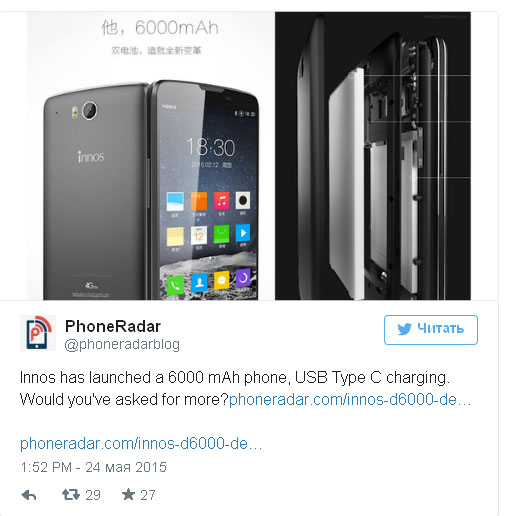This screenshot has width=527, height=516.
Task: Open the PhoneRadar account name link
Action: pos(113,326)
